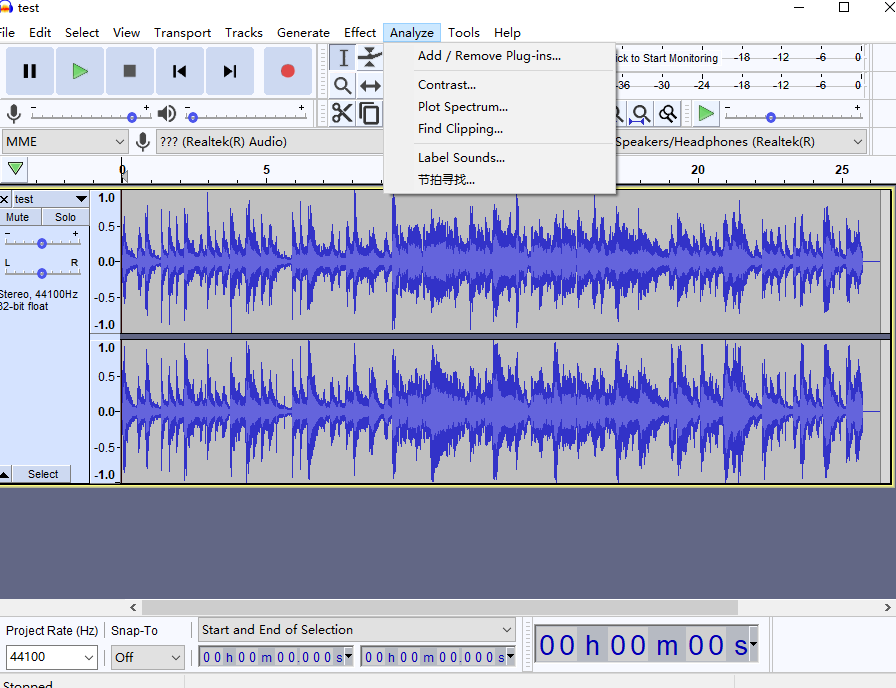Skip to start of the track
This screenshot has width=896, height=688.
[x=179, y=71]
